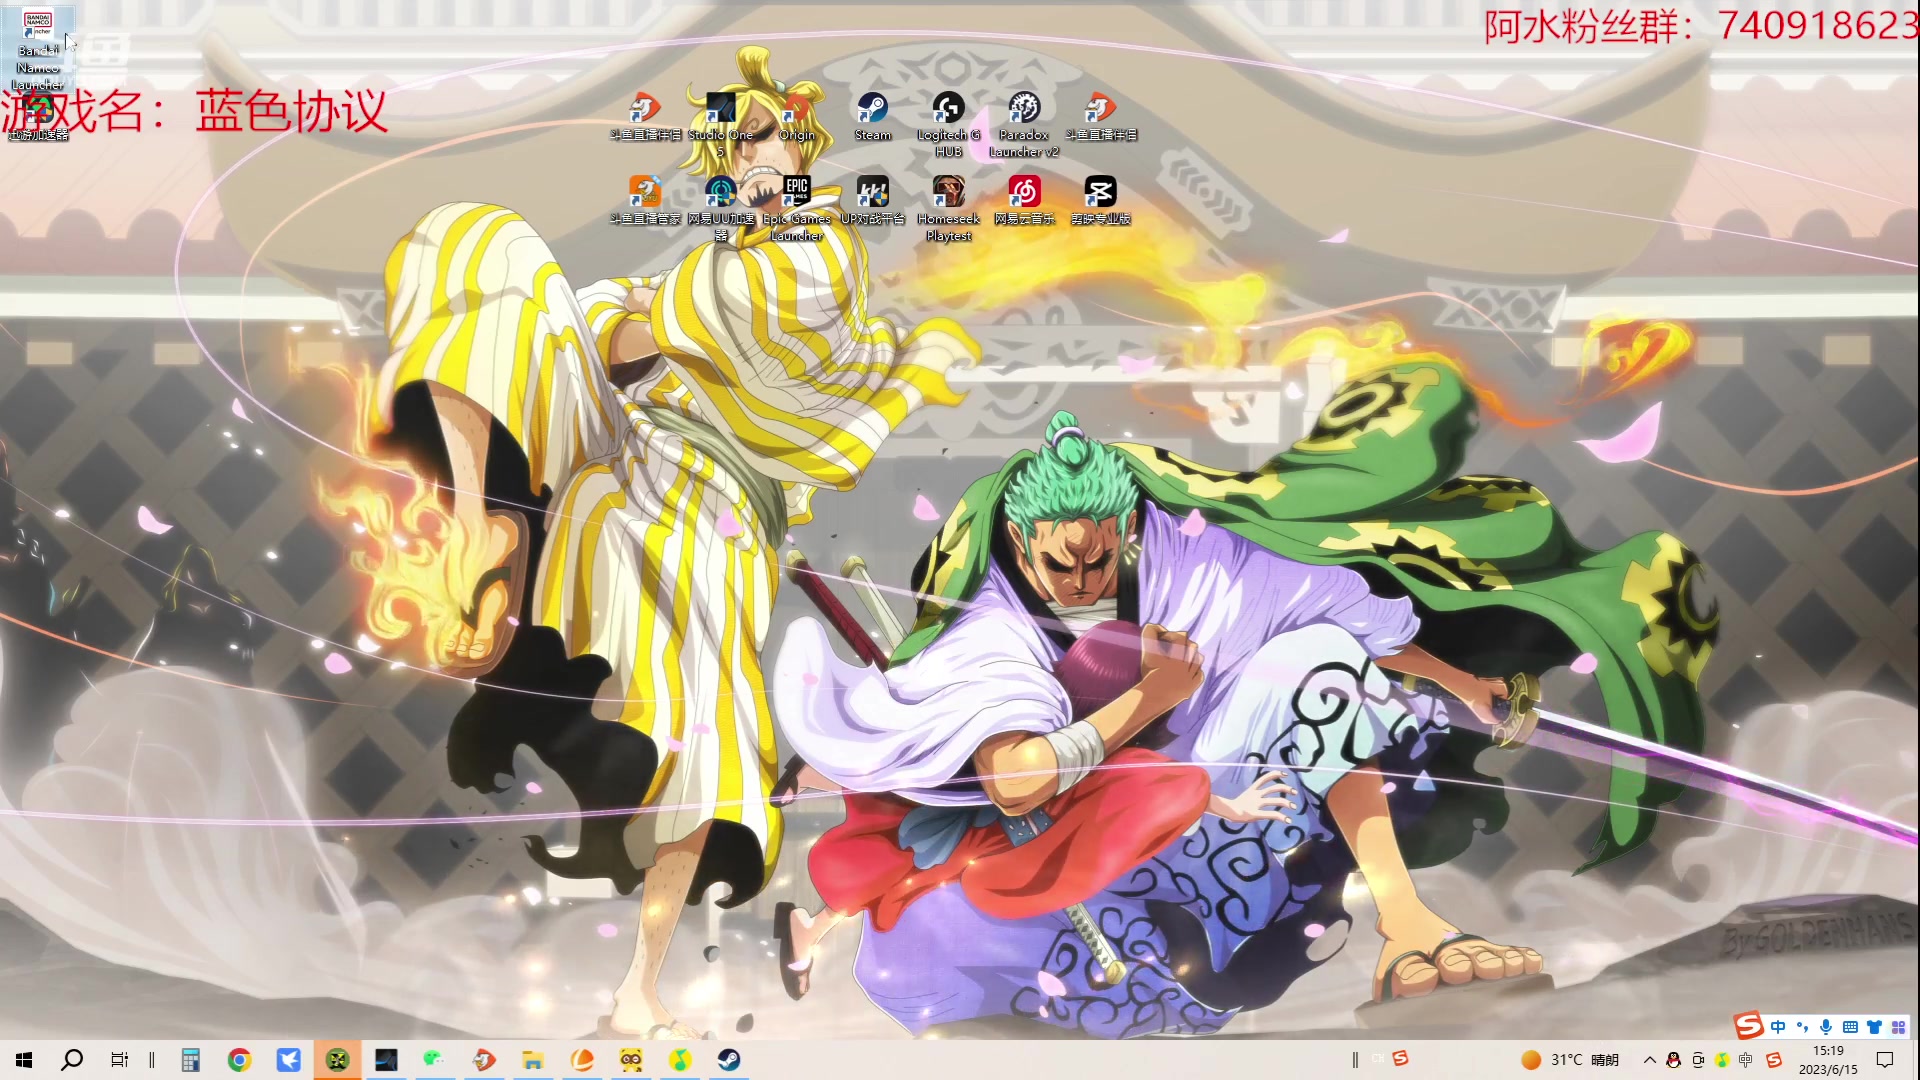The image size is (1920, 1080).
Task: Open QQ Music tray icon
Action: [1722, 1060]
